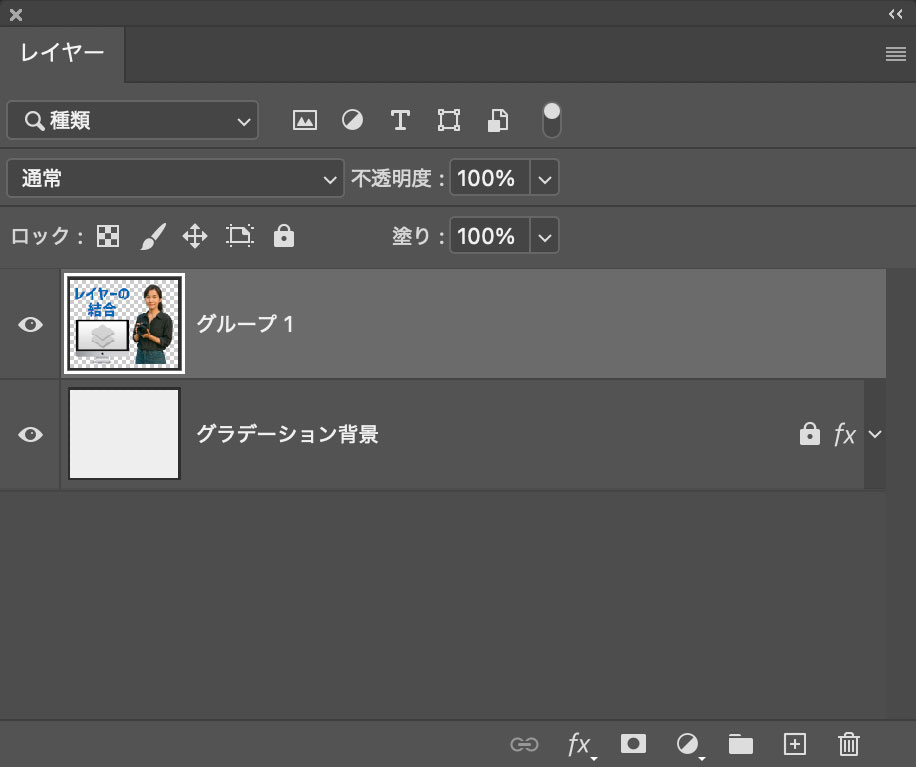Click lock icon on グラデーション背景 layer
Screen dimensions: 916x767
coord(810,433)
